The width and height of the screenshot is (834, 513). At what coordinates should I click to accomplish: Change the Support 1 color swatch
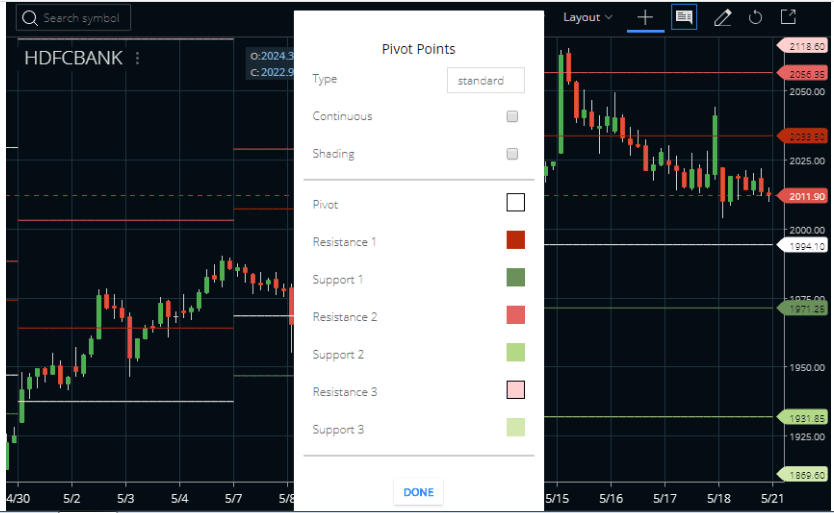tap(515, 277)
